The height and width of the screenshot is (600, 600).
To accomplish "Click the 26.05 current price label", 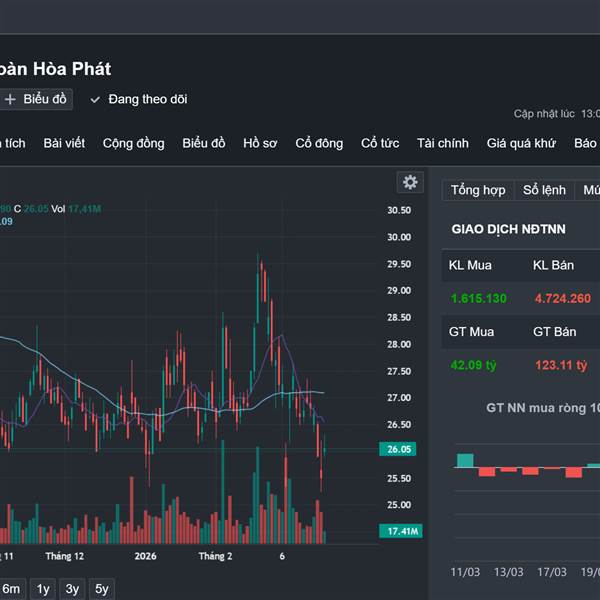I will coord(400,450).
